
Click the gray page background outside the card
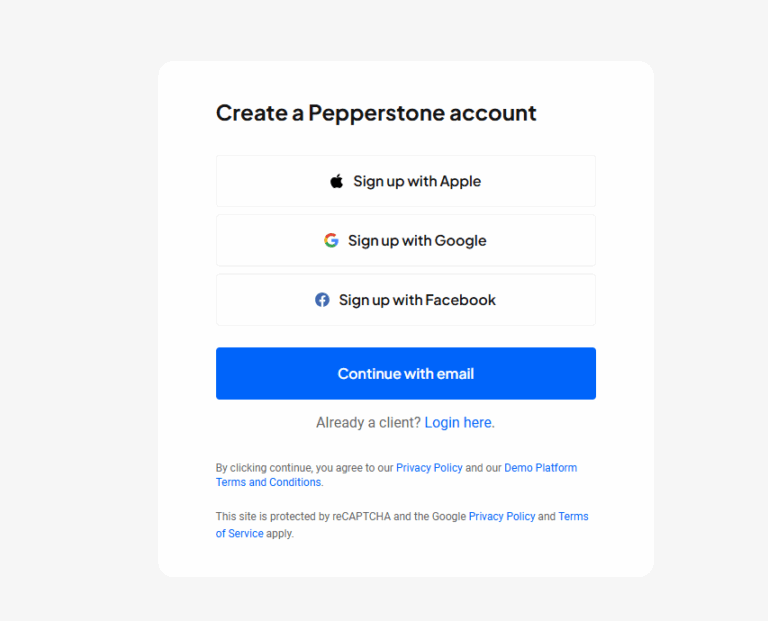pyautogui.click(x=80, y=300)
